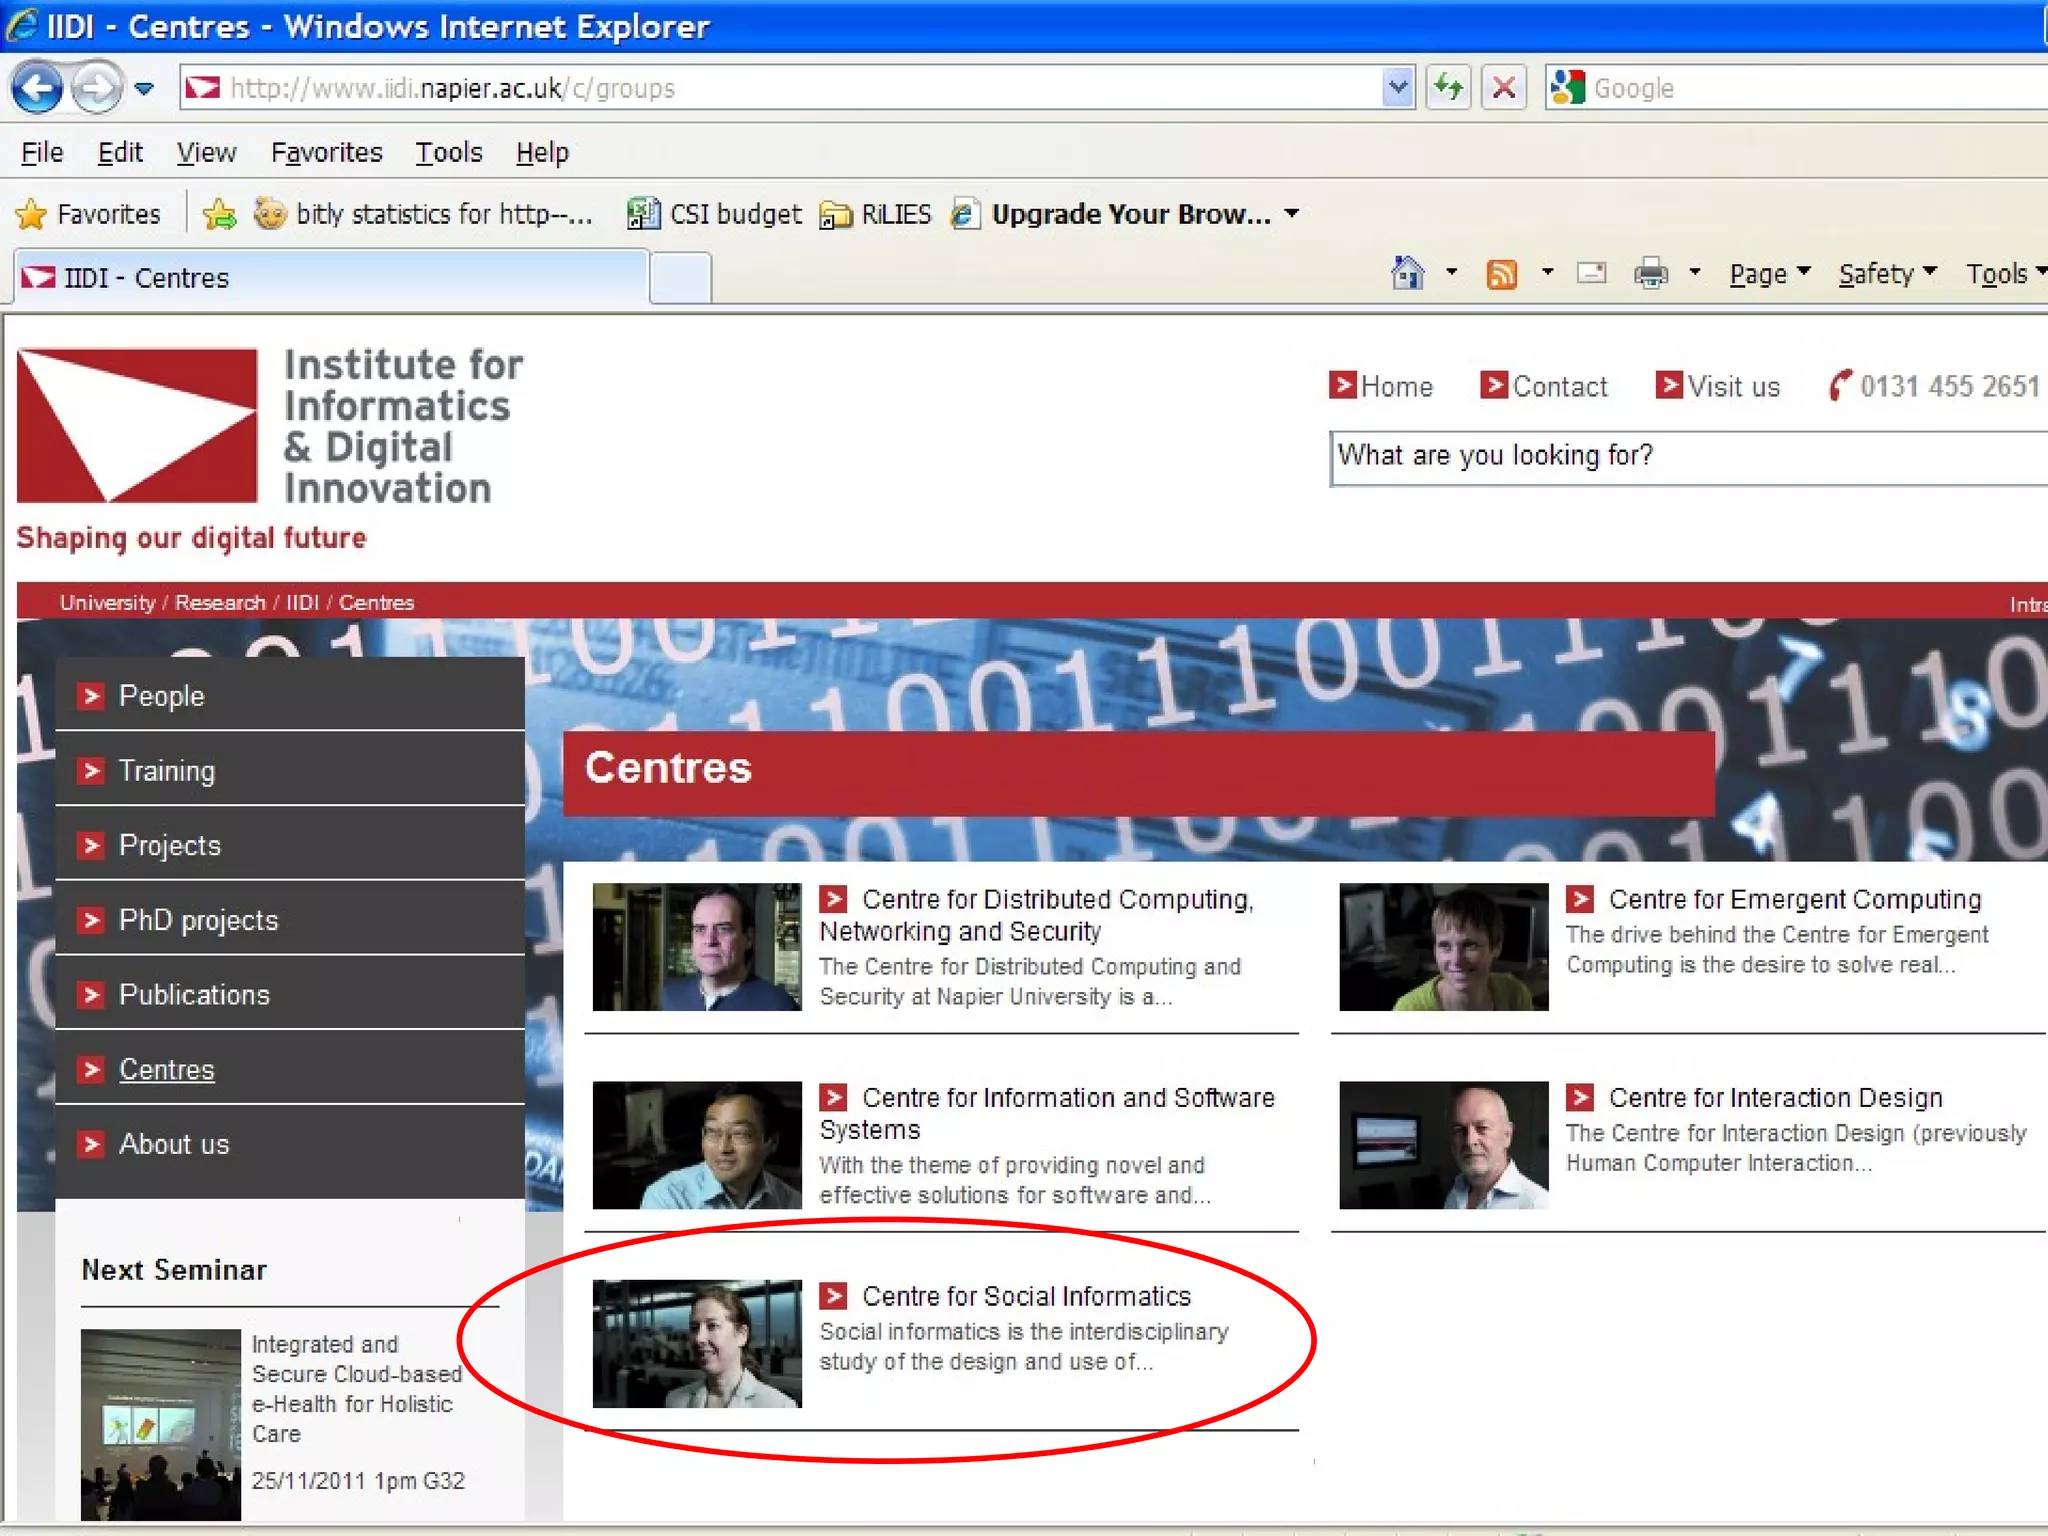Open the Centre for Social Informatics link
This screenshot has width=2048, height=1536.
[x=1026, y=1296]
